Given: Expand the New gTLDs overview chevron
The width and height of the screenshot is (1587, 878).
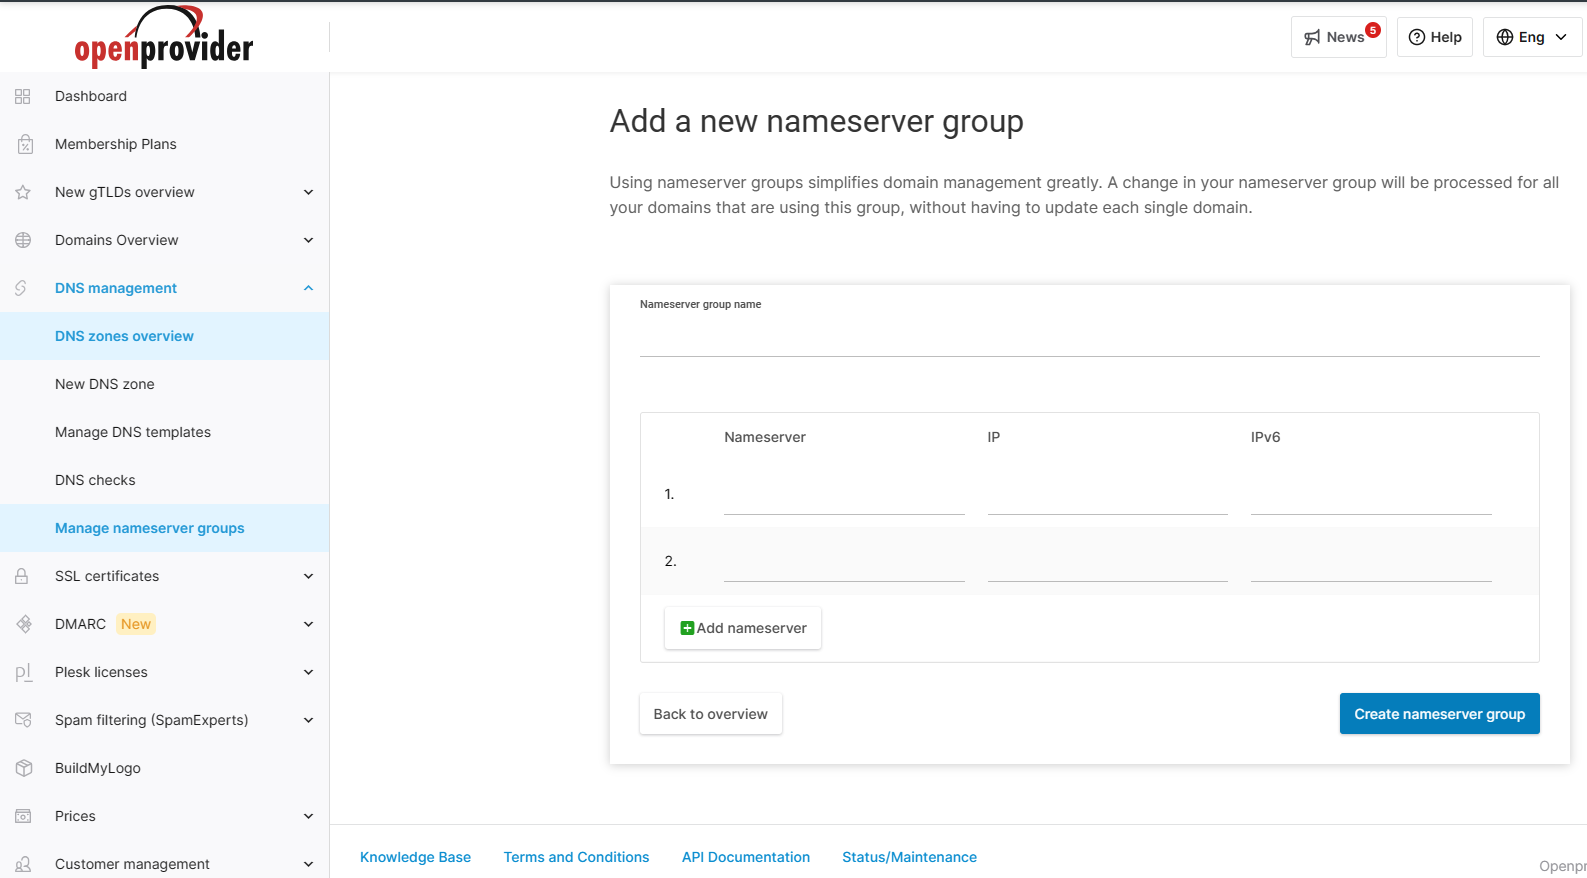Looking at the screenshot, I should [x=309, y=192].
